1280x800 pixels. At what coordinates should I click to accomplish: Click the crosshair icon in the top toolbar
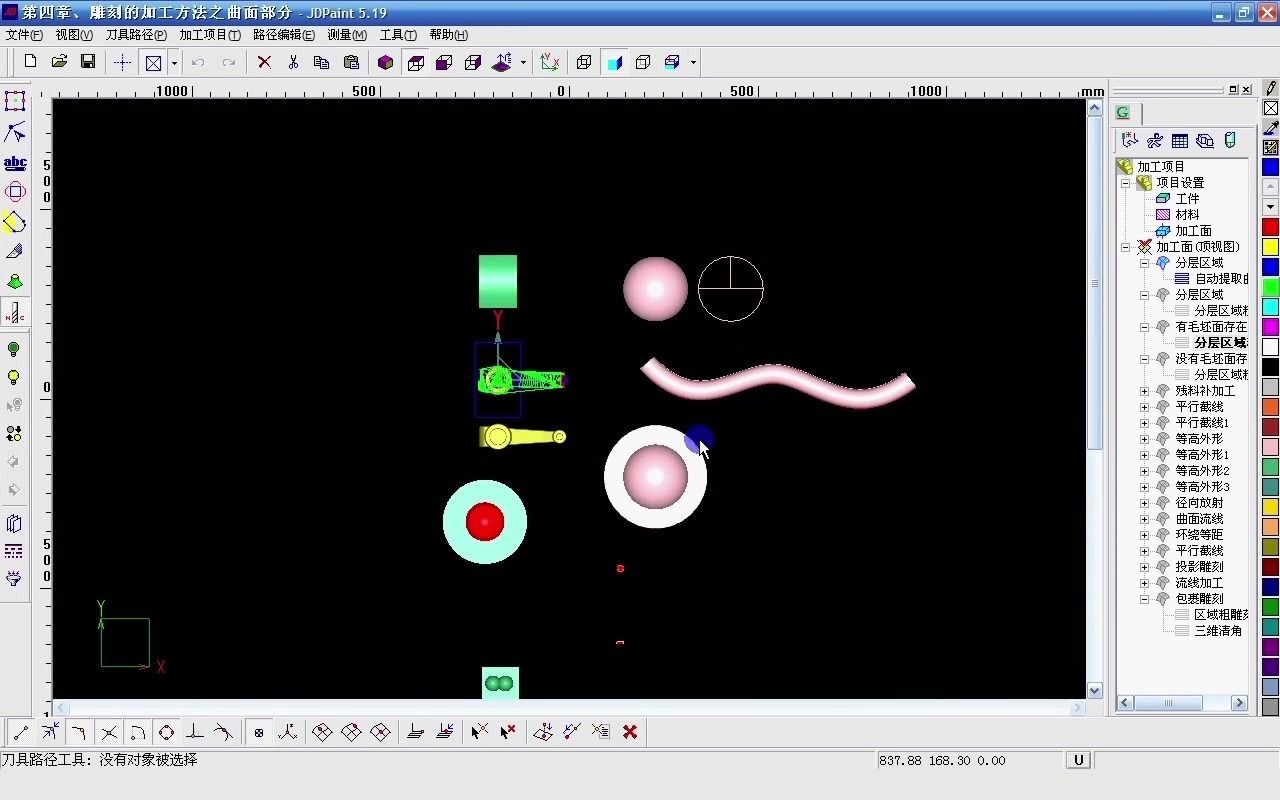click(x=122, y=62)
